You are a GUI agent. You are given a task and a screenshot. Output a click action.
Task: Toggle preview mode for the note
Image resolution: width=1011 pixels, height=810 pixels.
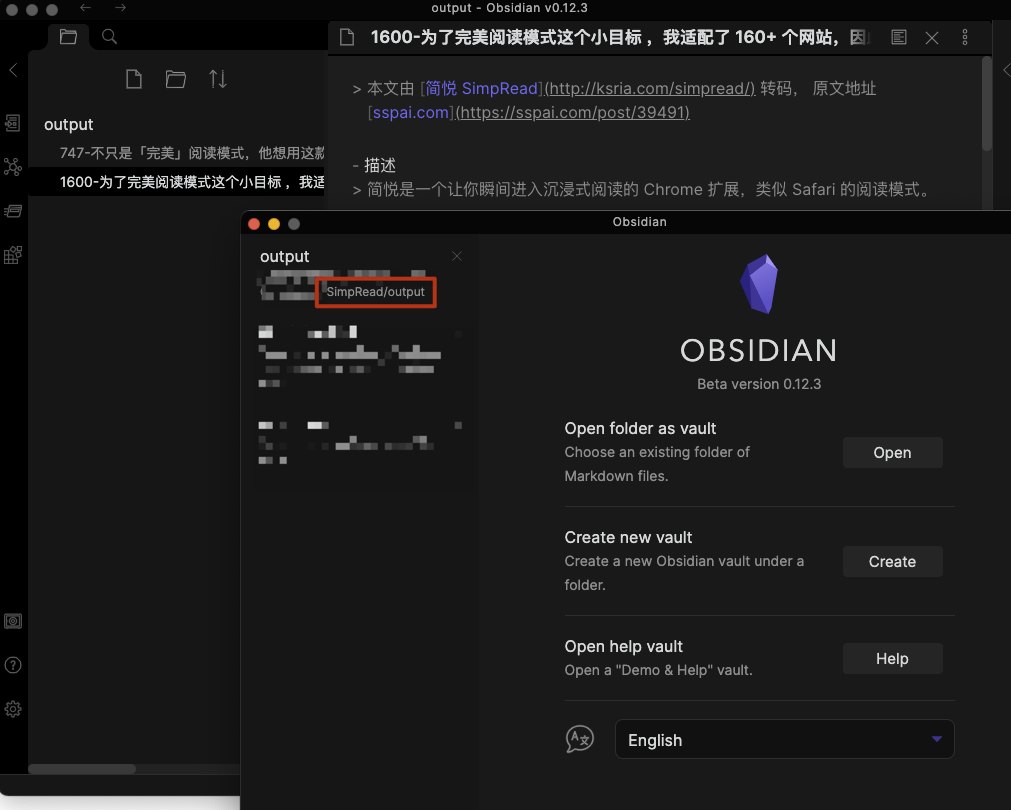[x=899, y=37]
